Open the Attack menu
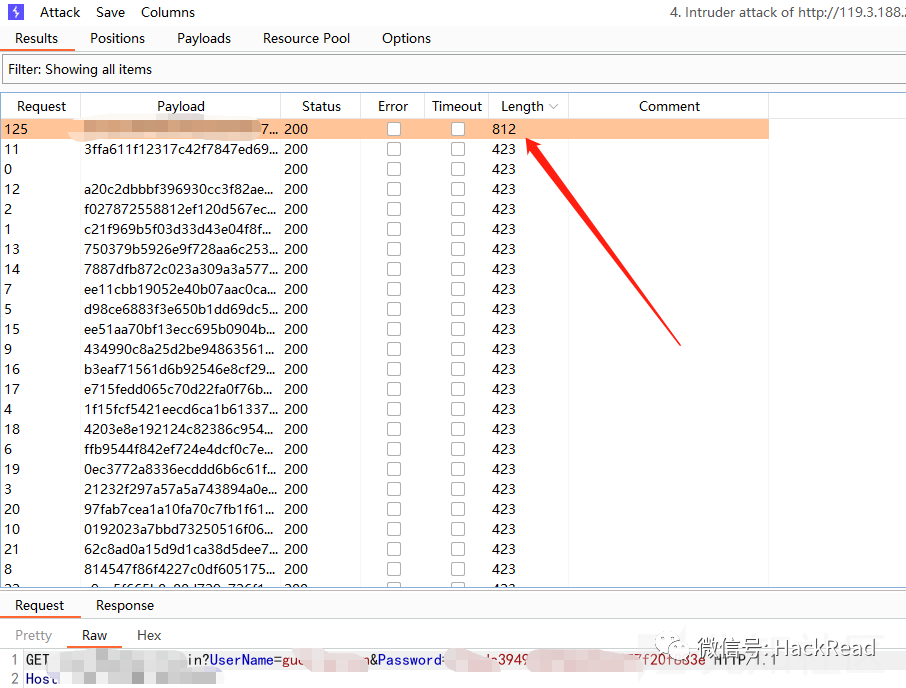 coord(60,12)
